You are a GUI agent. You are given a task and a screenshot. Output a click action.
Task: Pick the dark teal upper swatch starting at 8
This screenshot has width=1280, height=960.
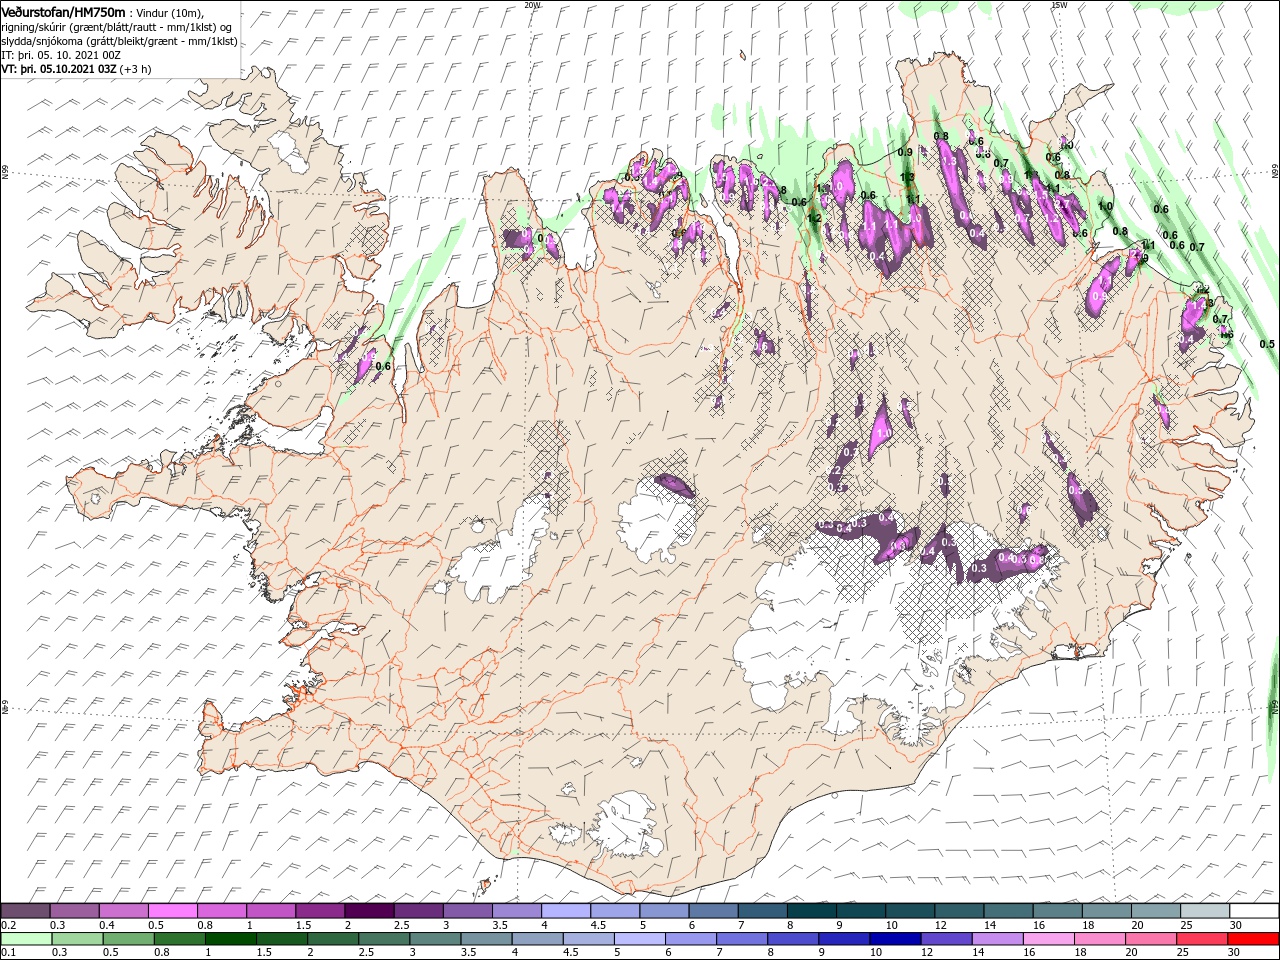(x=811, y=911)
